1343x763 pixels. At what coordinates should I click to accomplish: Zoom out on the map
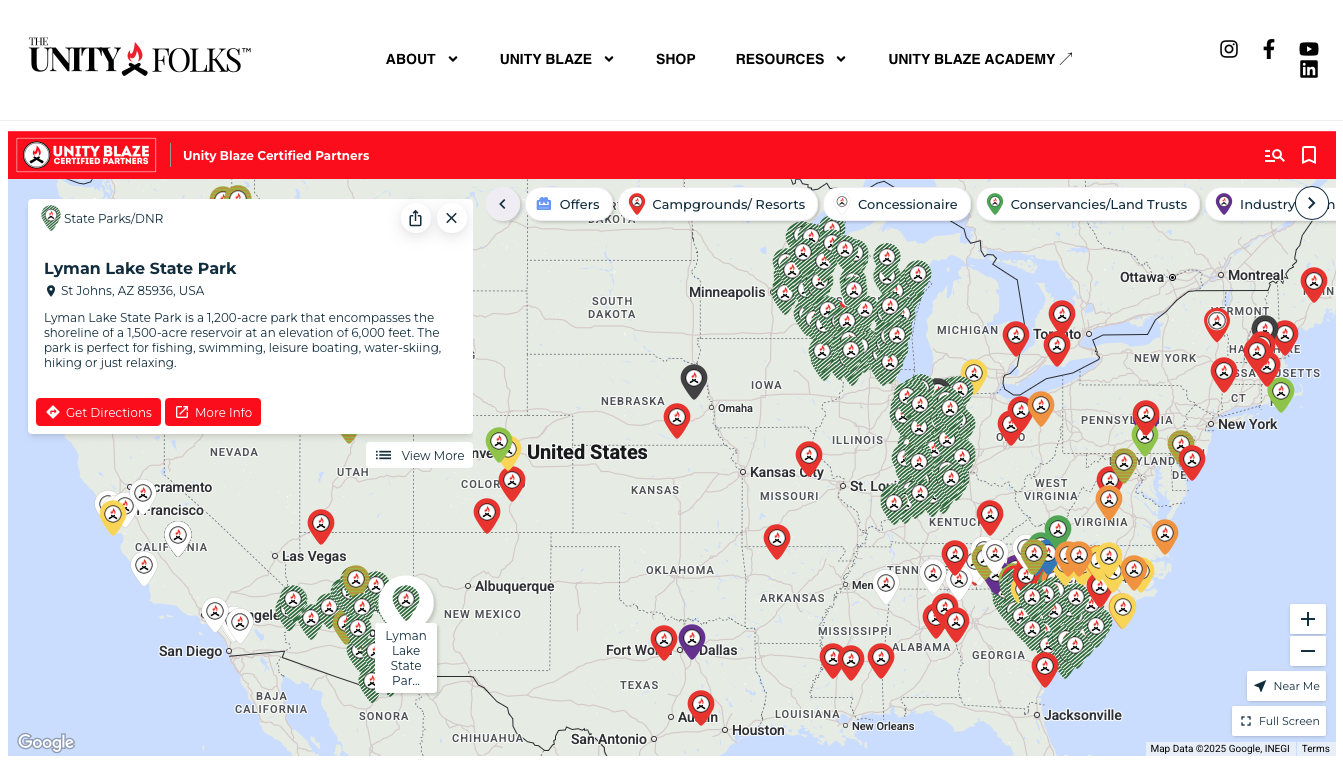[x=1308, y=652]
